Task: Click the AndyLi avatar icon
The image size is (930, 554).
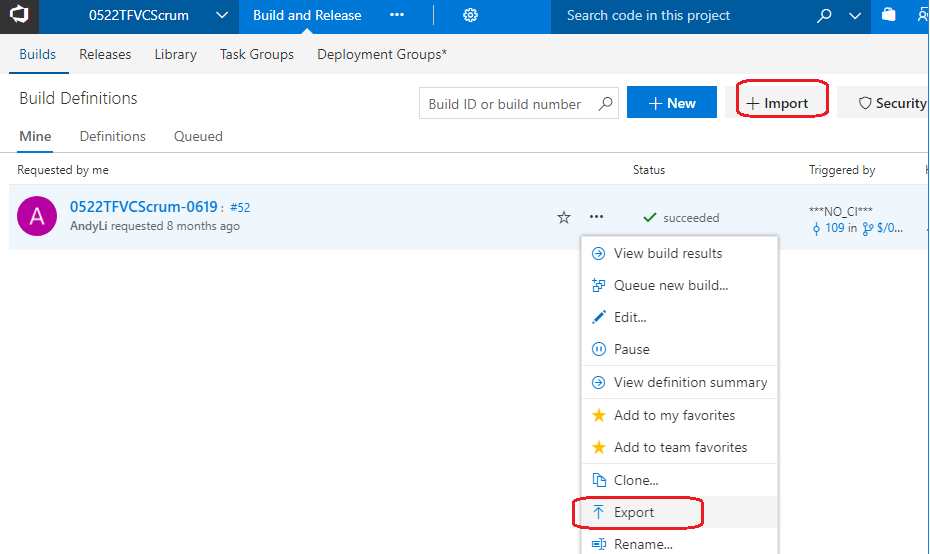Action: (x=37, y=216)
